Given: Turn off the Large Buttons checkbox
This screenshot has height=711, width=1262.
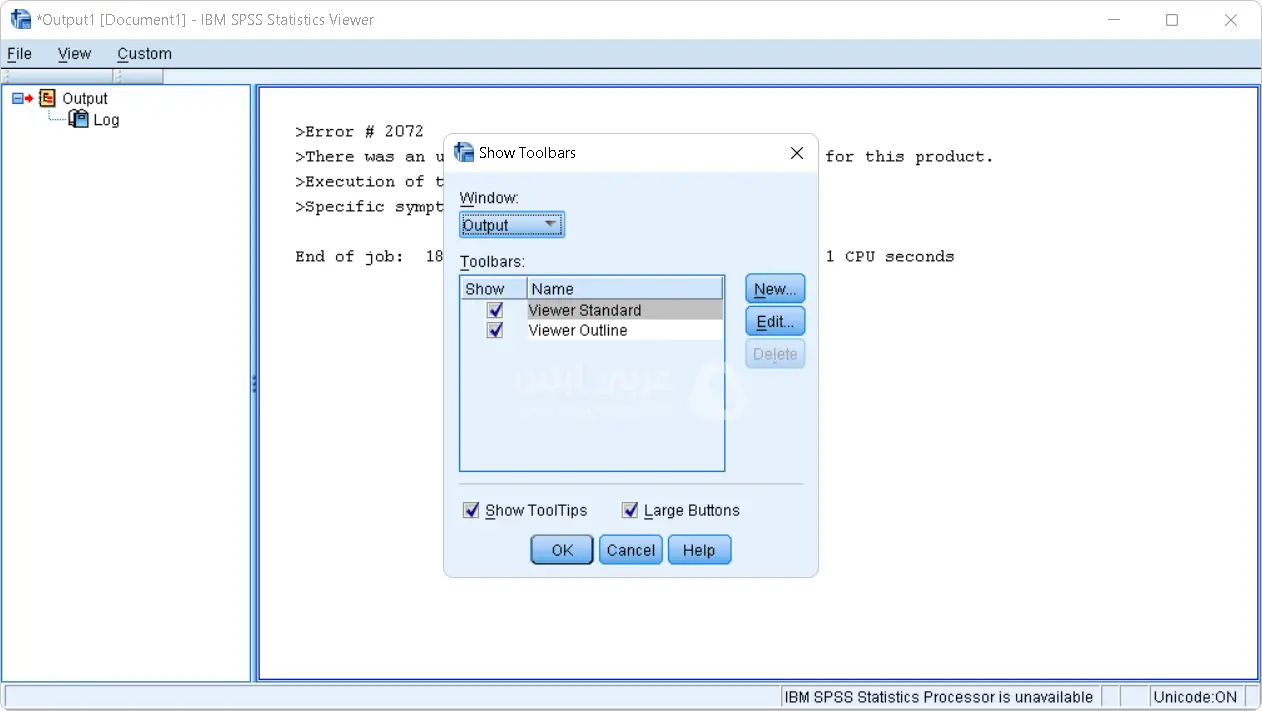Looking at the screenshot, I should tap(630, 510).
